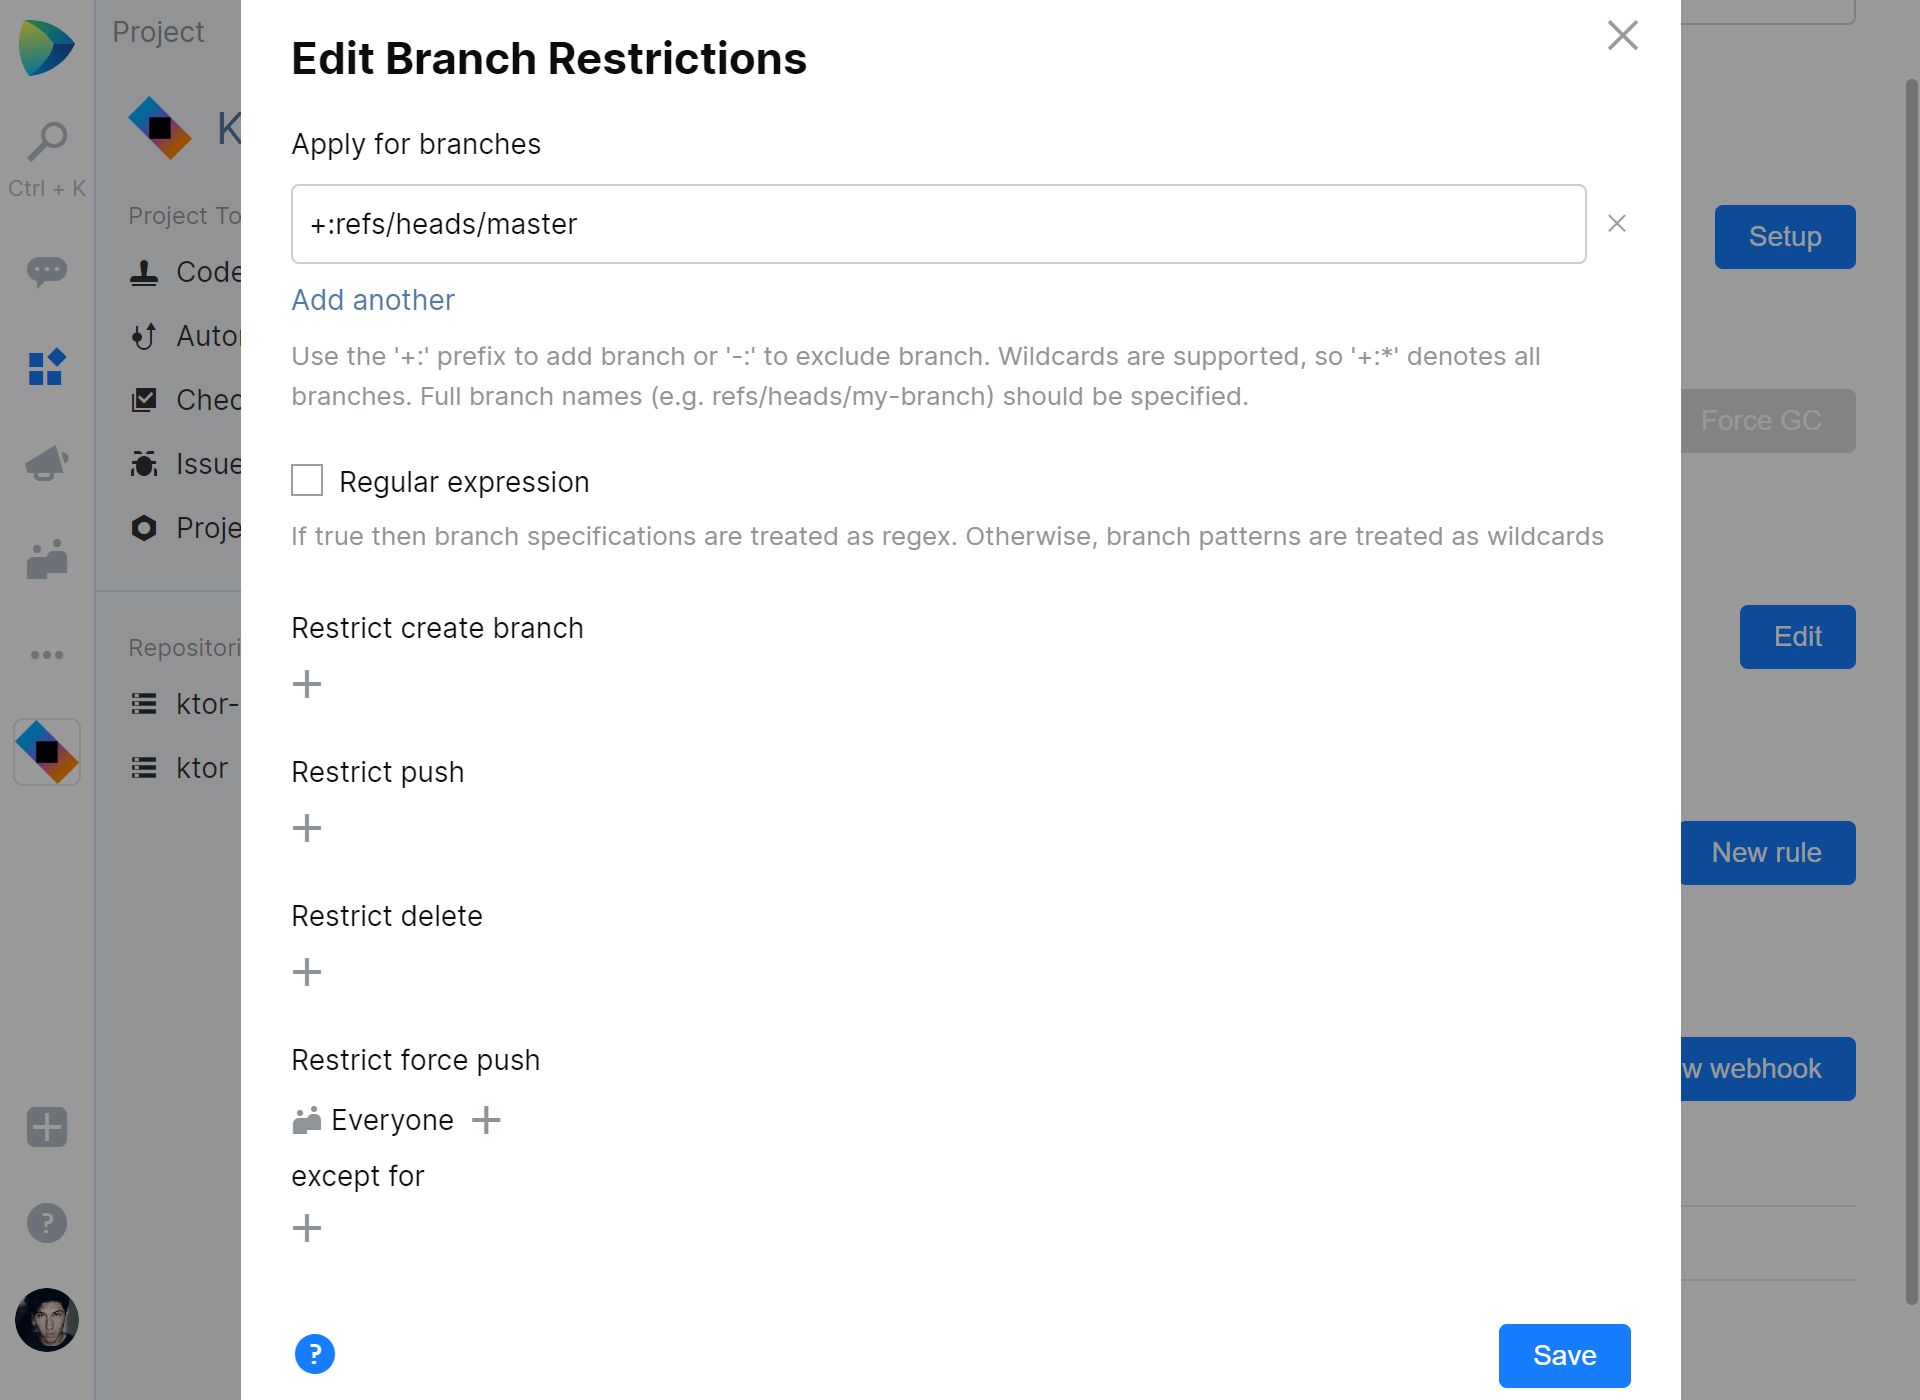Click your profile avatar picture

[x=46, y=1319]
